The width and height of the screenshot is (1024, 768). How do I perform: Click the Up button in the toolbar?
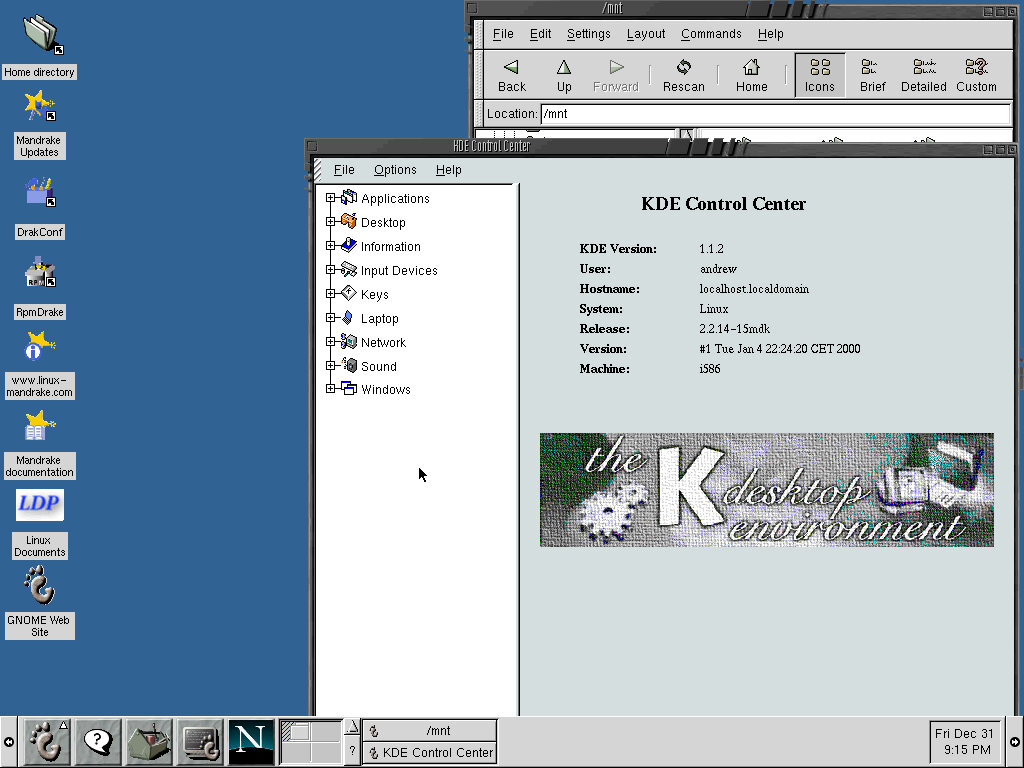click(x=563, y=73)
